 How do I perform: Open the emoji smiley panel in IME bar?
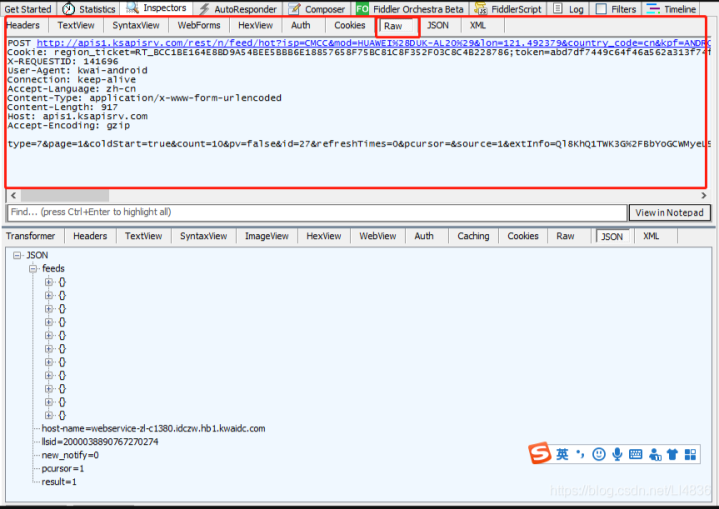point(599,454)
